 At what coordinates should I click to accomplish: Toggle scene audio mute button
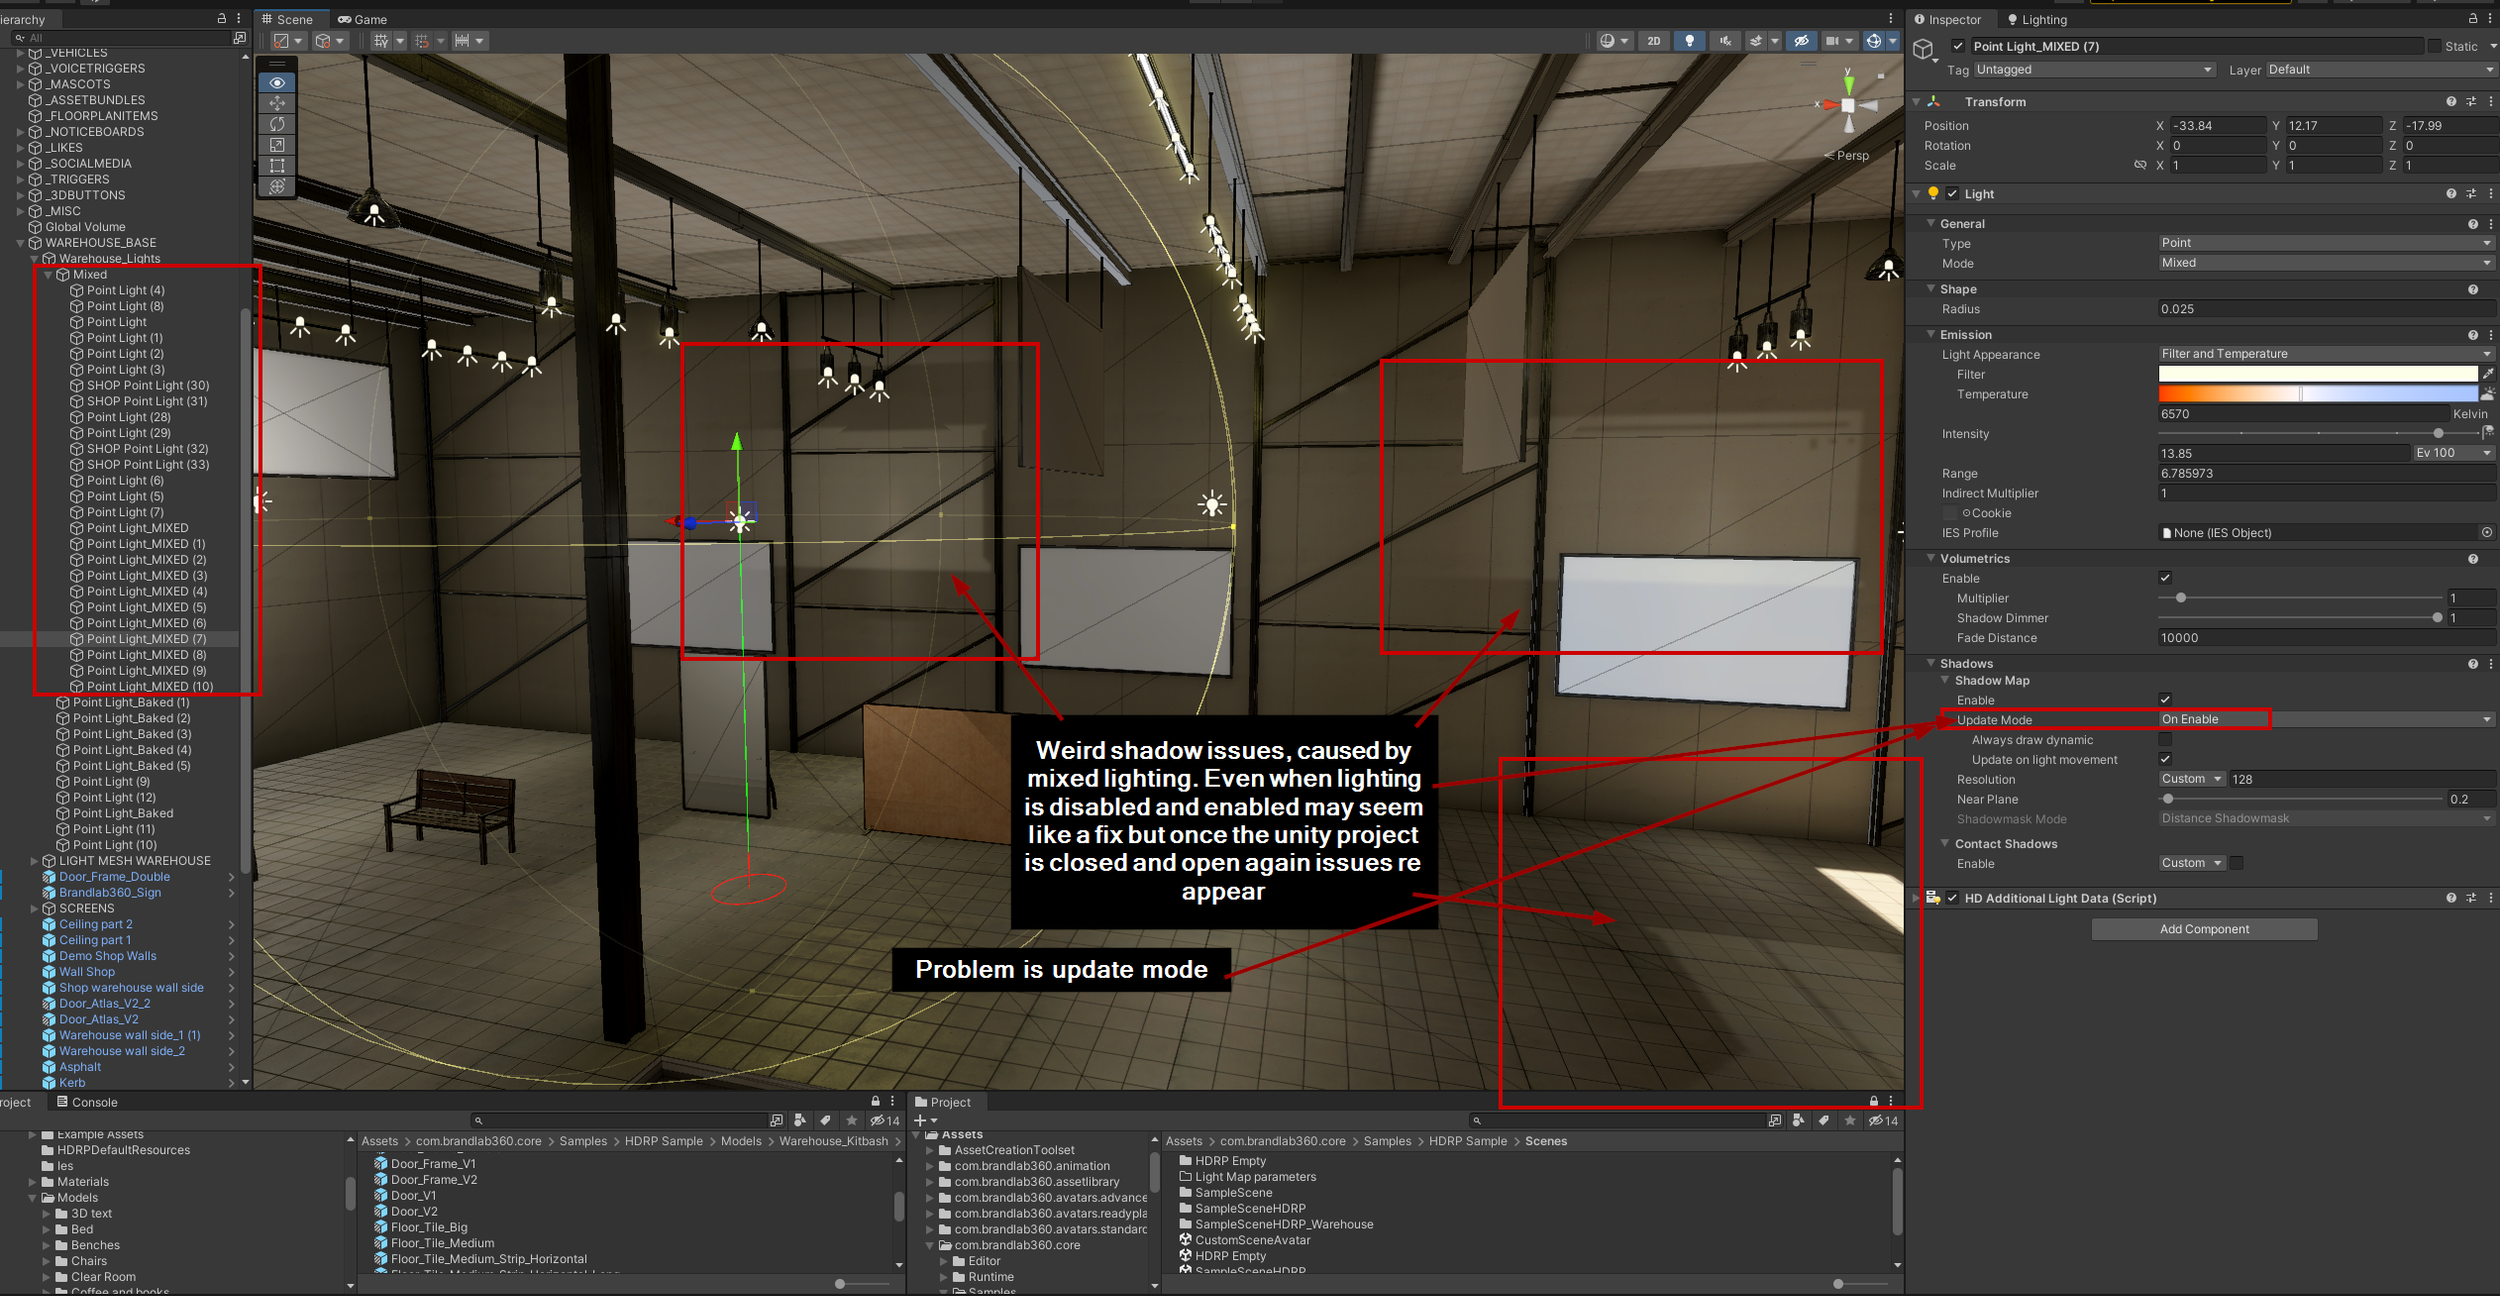(1725, 41)
